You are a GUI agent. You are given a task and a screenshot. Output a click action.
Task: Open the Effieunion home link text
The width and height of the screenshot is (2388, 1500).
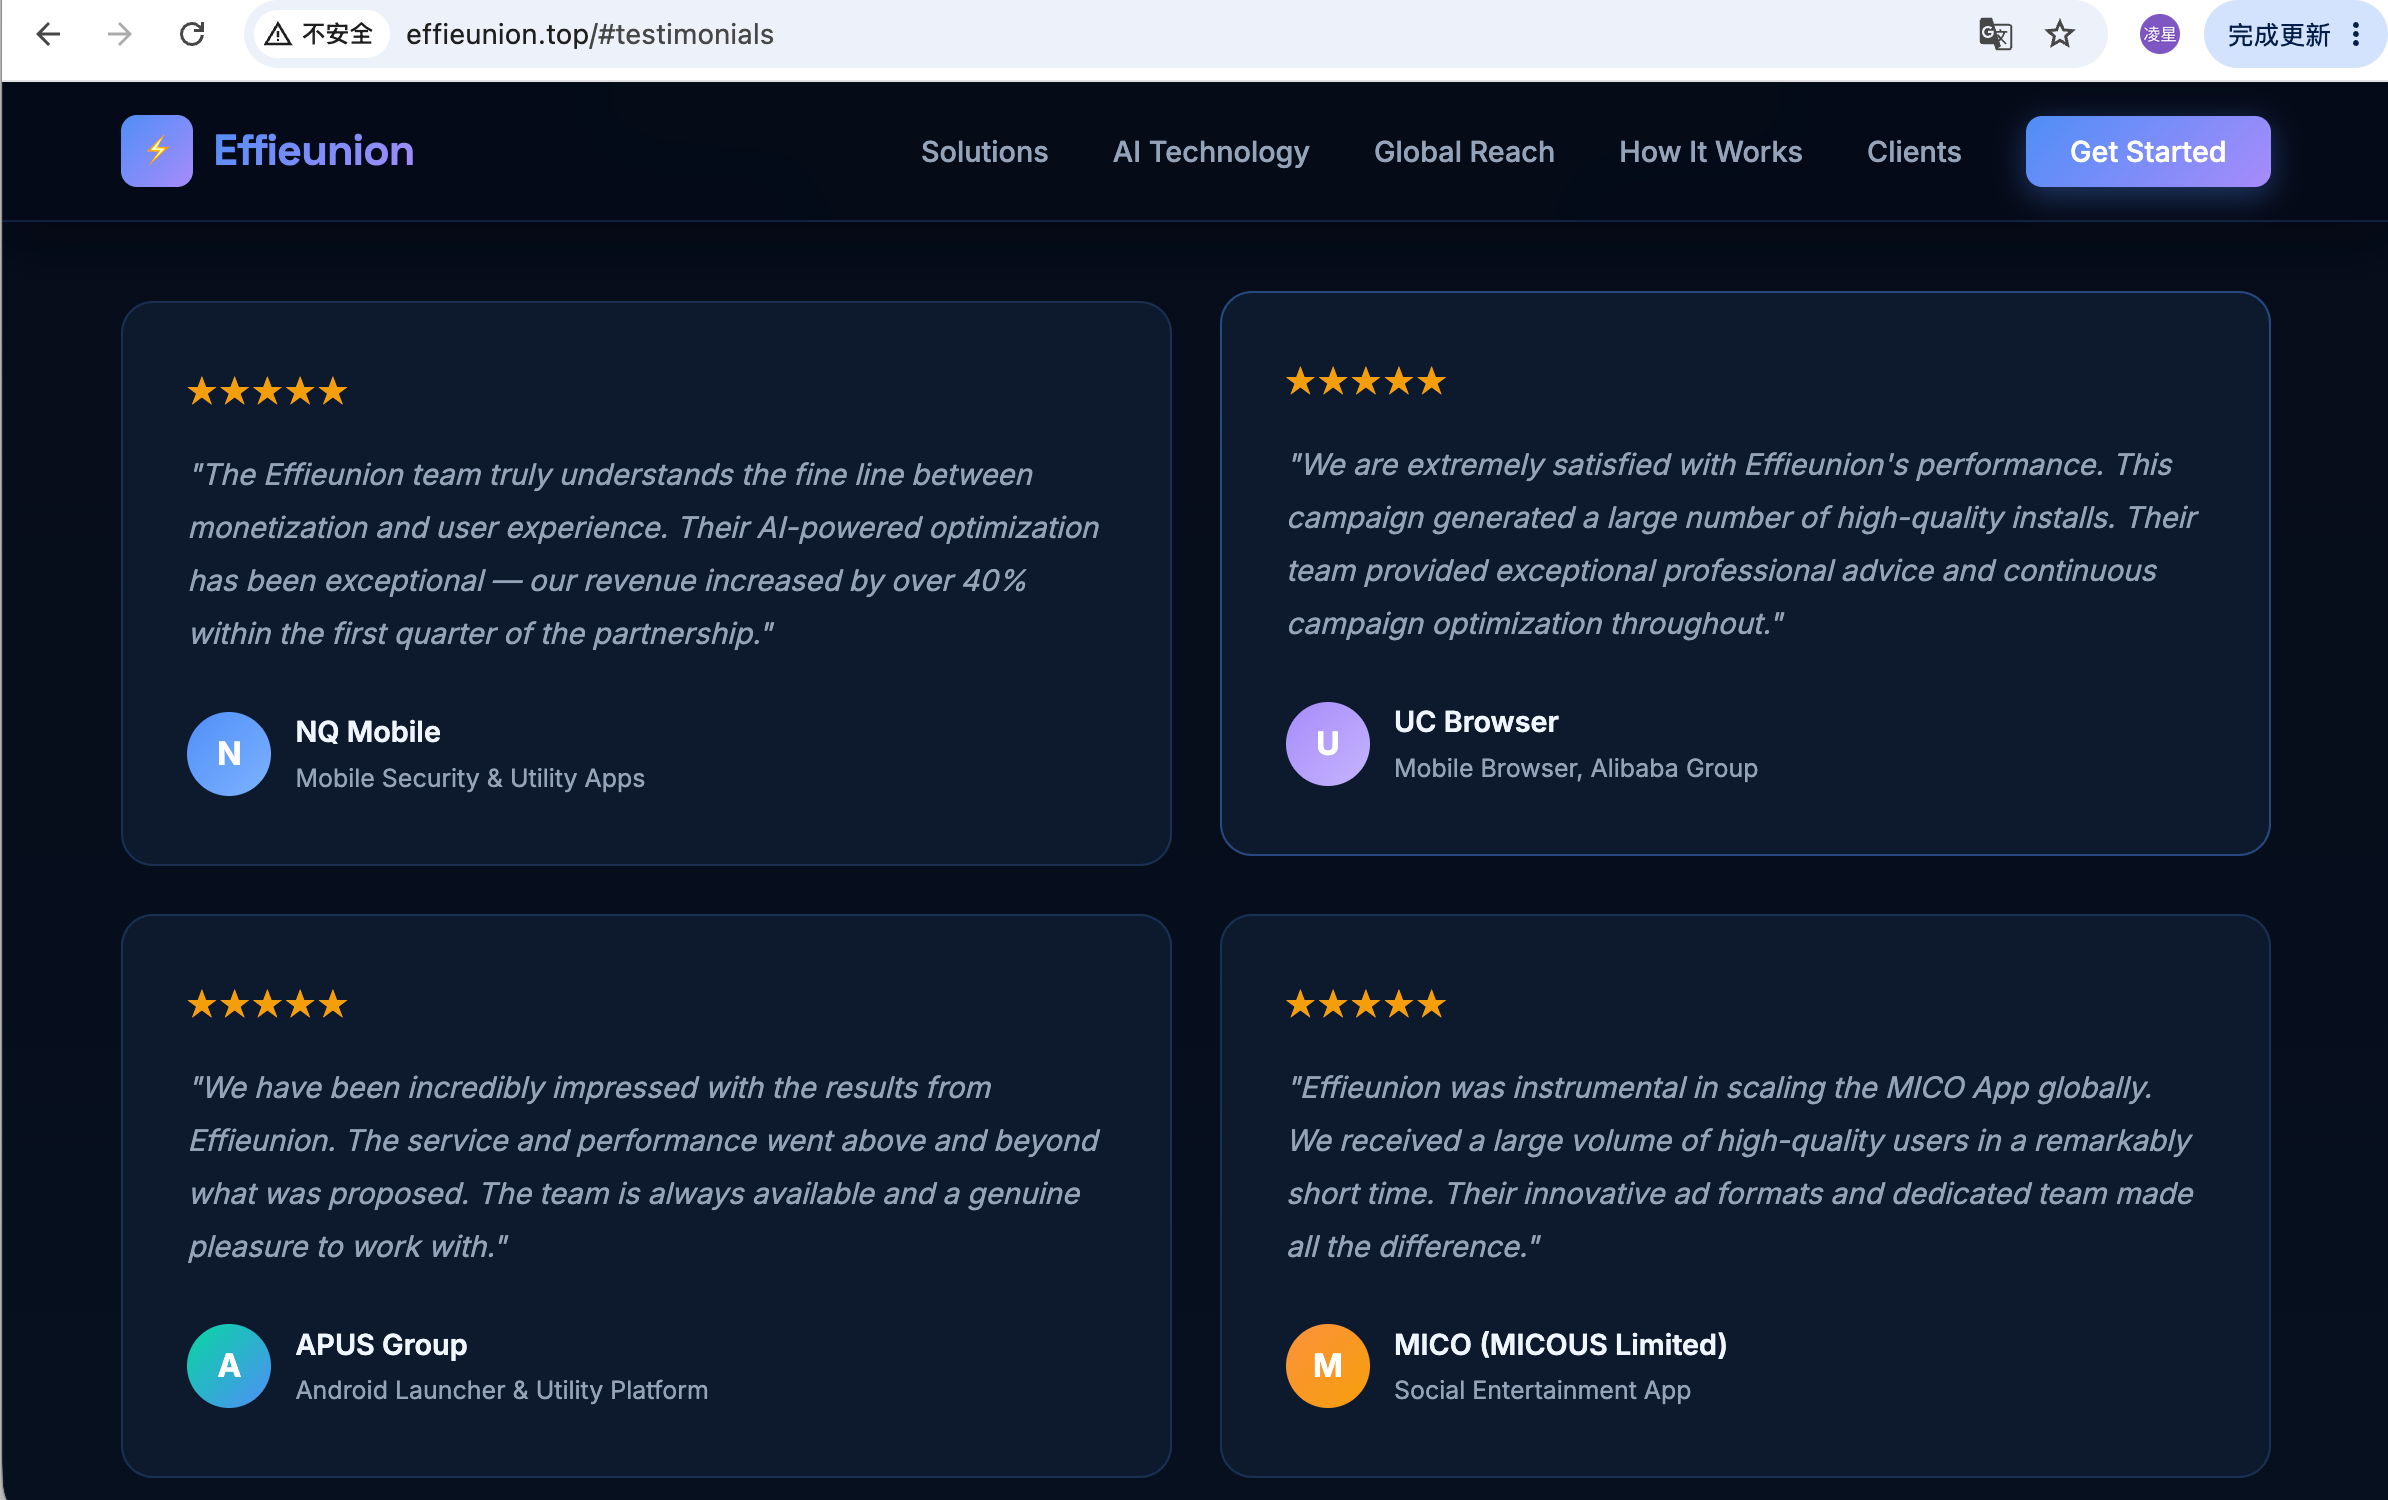(314, 151)
